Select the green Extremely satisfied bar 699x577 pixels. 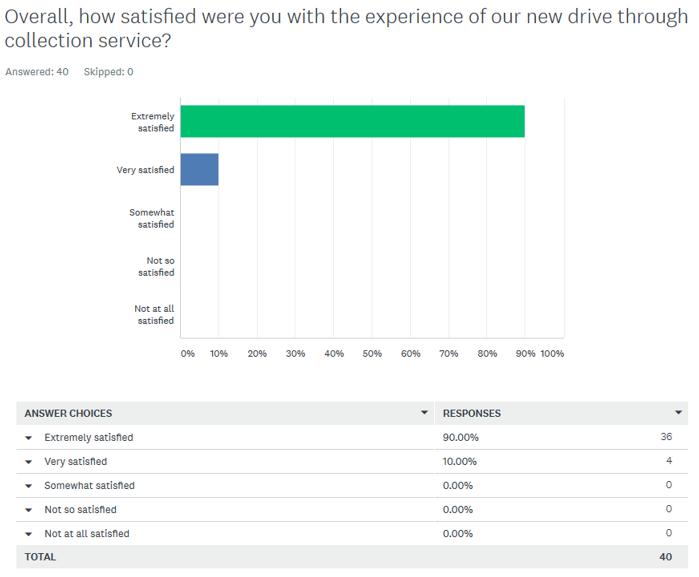pyautogui.click(x=352, y=121)
